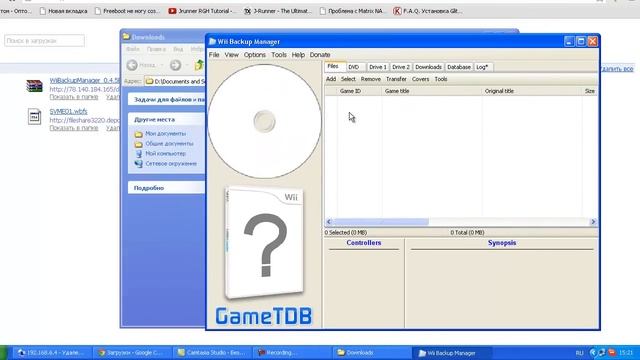Open the Вид menu in Downloads explorer window
This screenshot has width=640, height=360.
pos(178,49)
